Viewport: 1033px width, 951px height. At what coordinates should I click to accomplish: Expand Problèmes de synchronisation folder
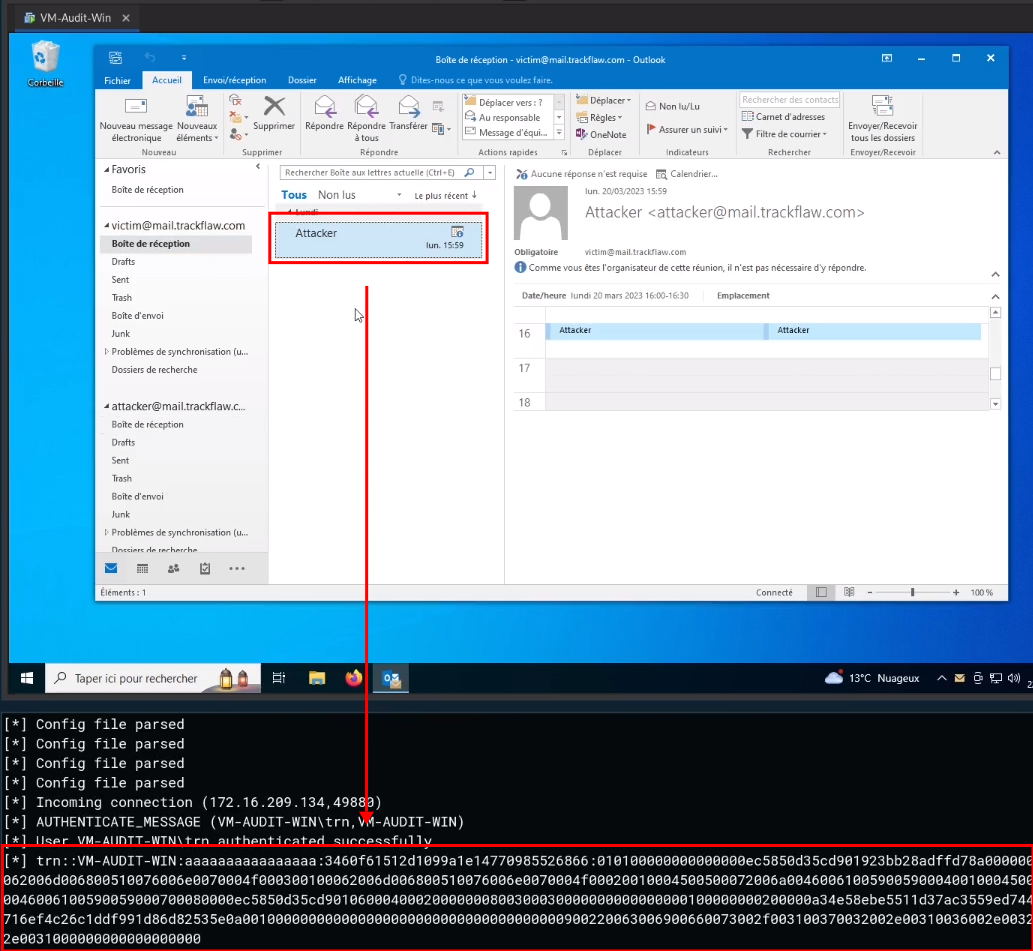pyautogui.click(x=107, y=352)
